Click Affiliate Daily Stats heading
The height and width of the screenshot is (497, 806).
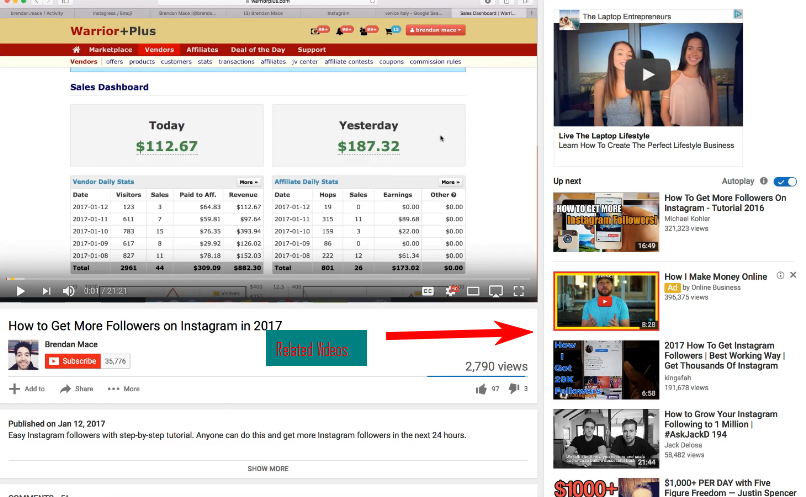[x=306, y=182]
